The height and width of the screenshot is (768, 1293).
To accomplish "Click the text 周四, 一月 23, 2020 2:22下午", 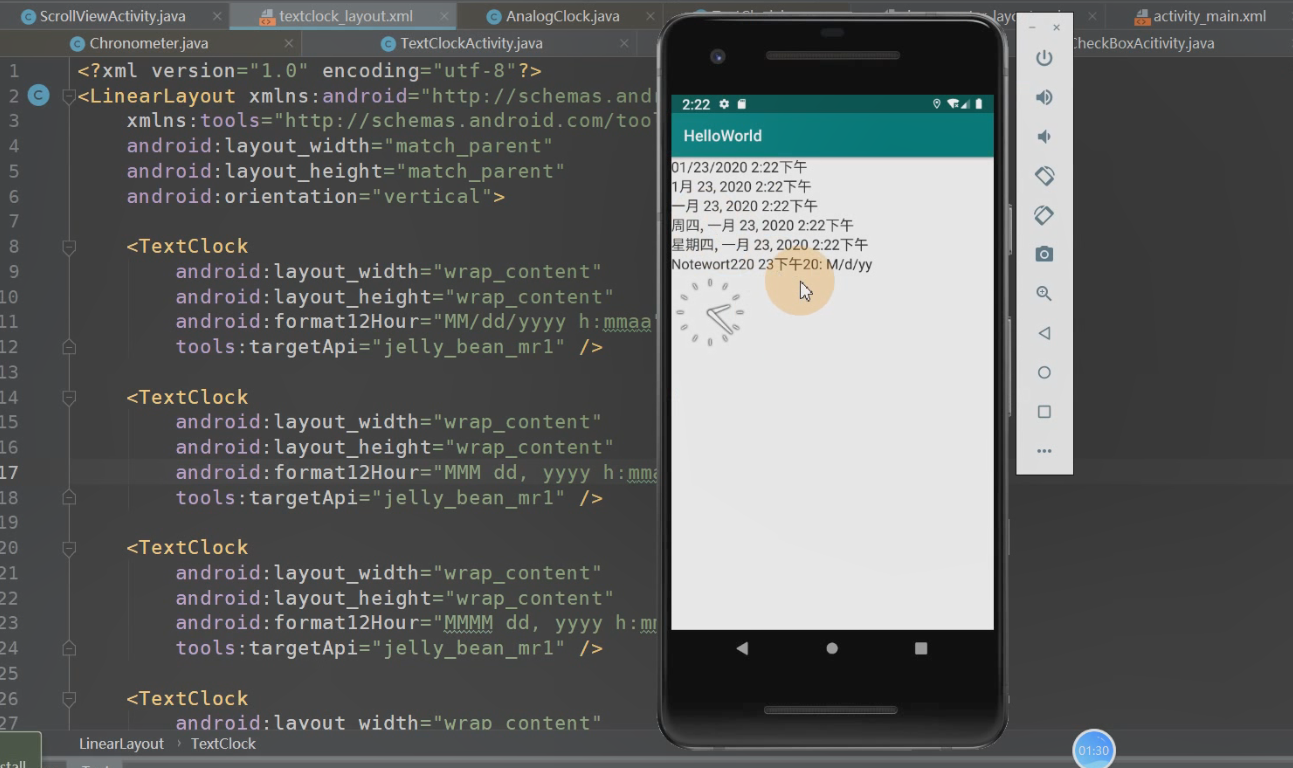I will [762, 225].
